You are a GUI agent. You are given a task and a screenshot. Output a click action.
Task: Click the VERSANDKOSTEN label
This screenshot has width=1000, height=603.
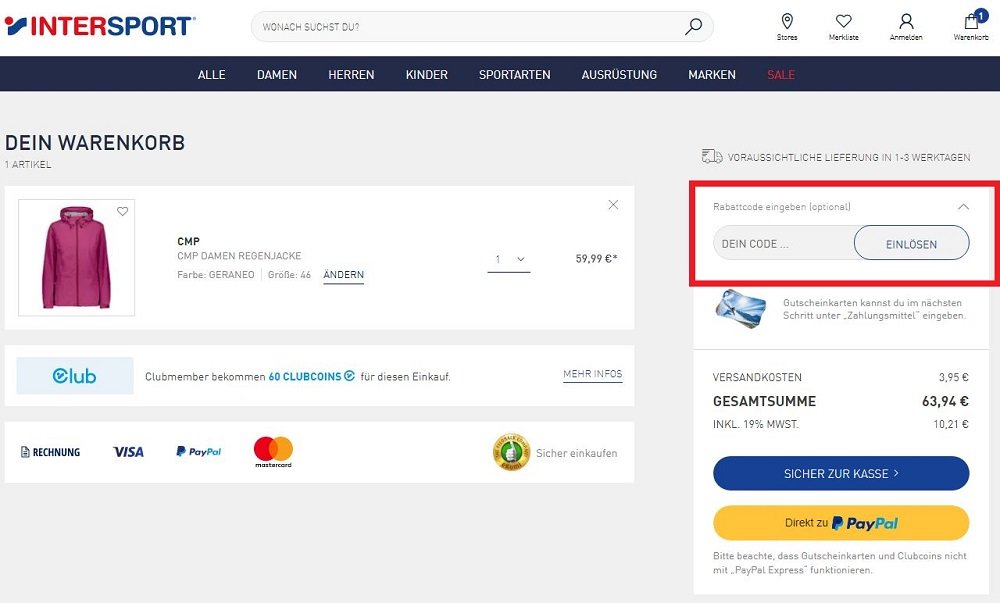click(x=757, y=377)
